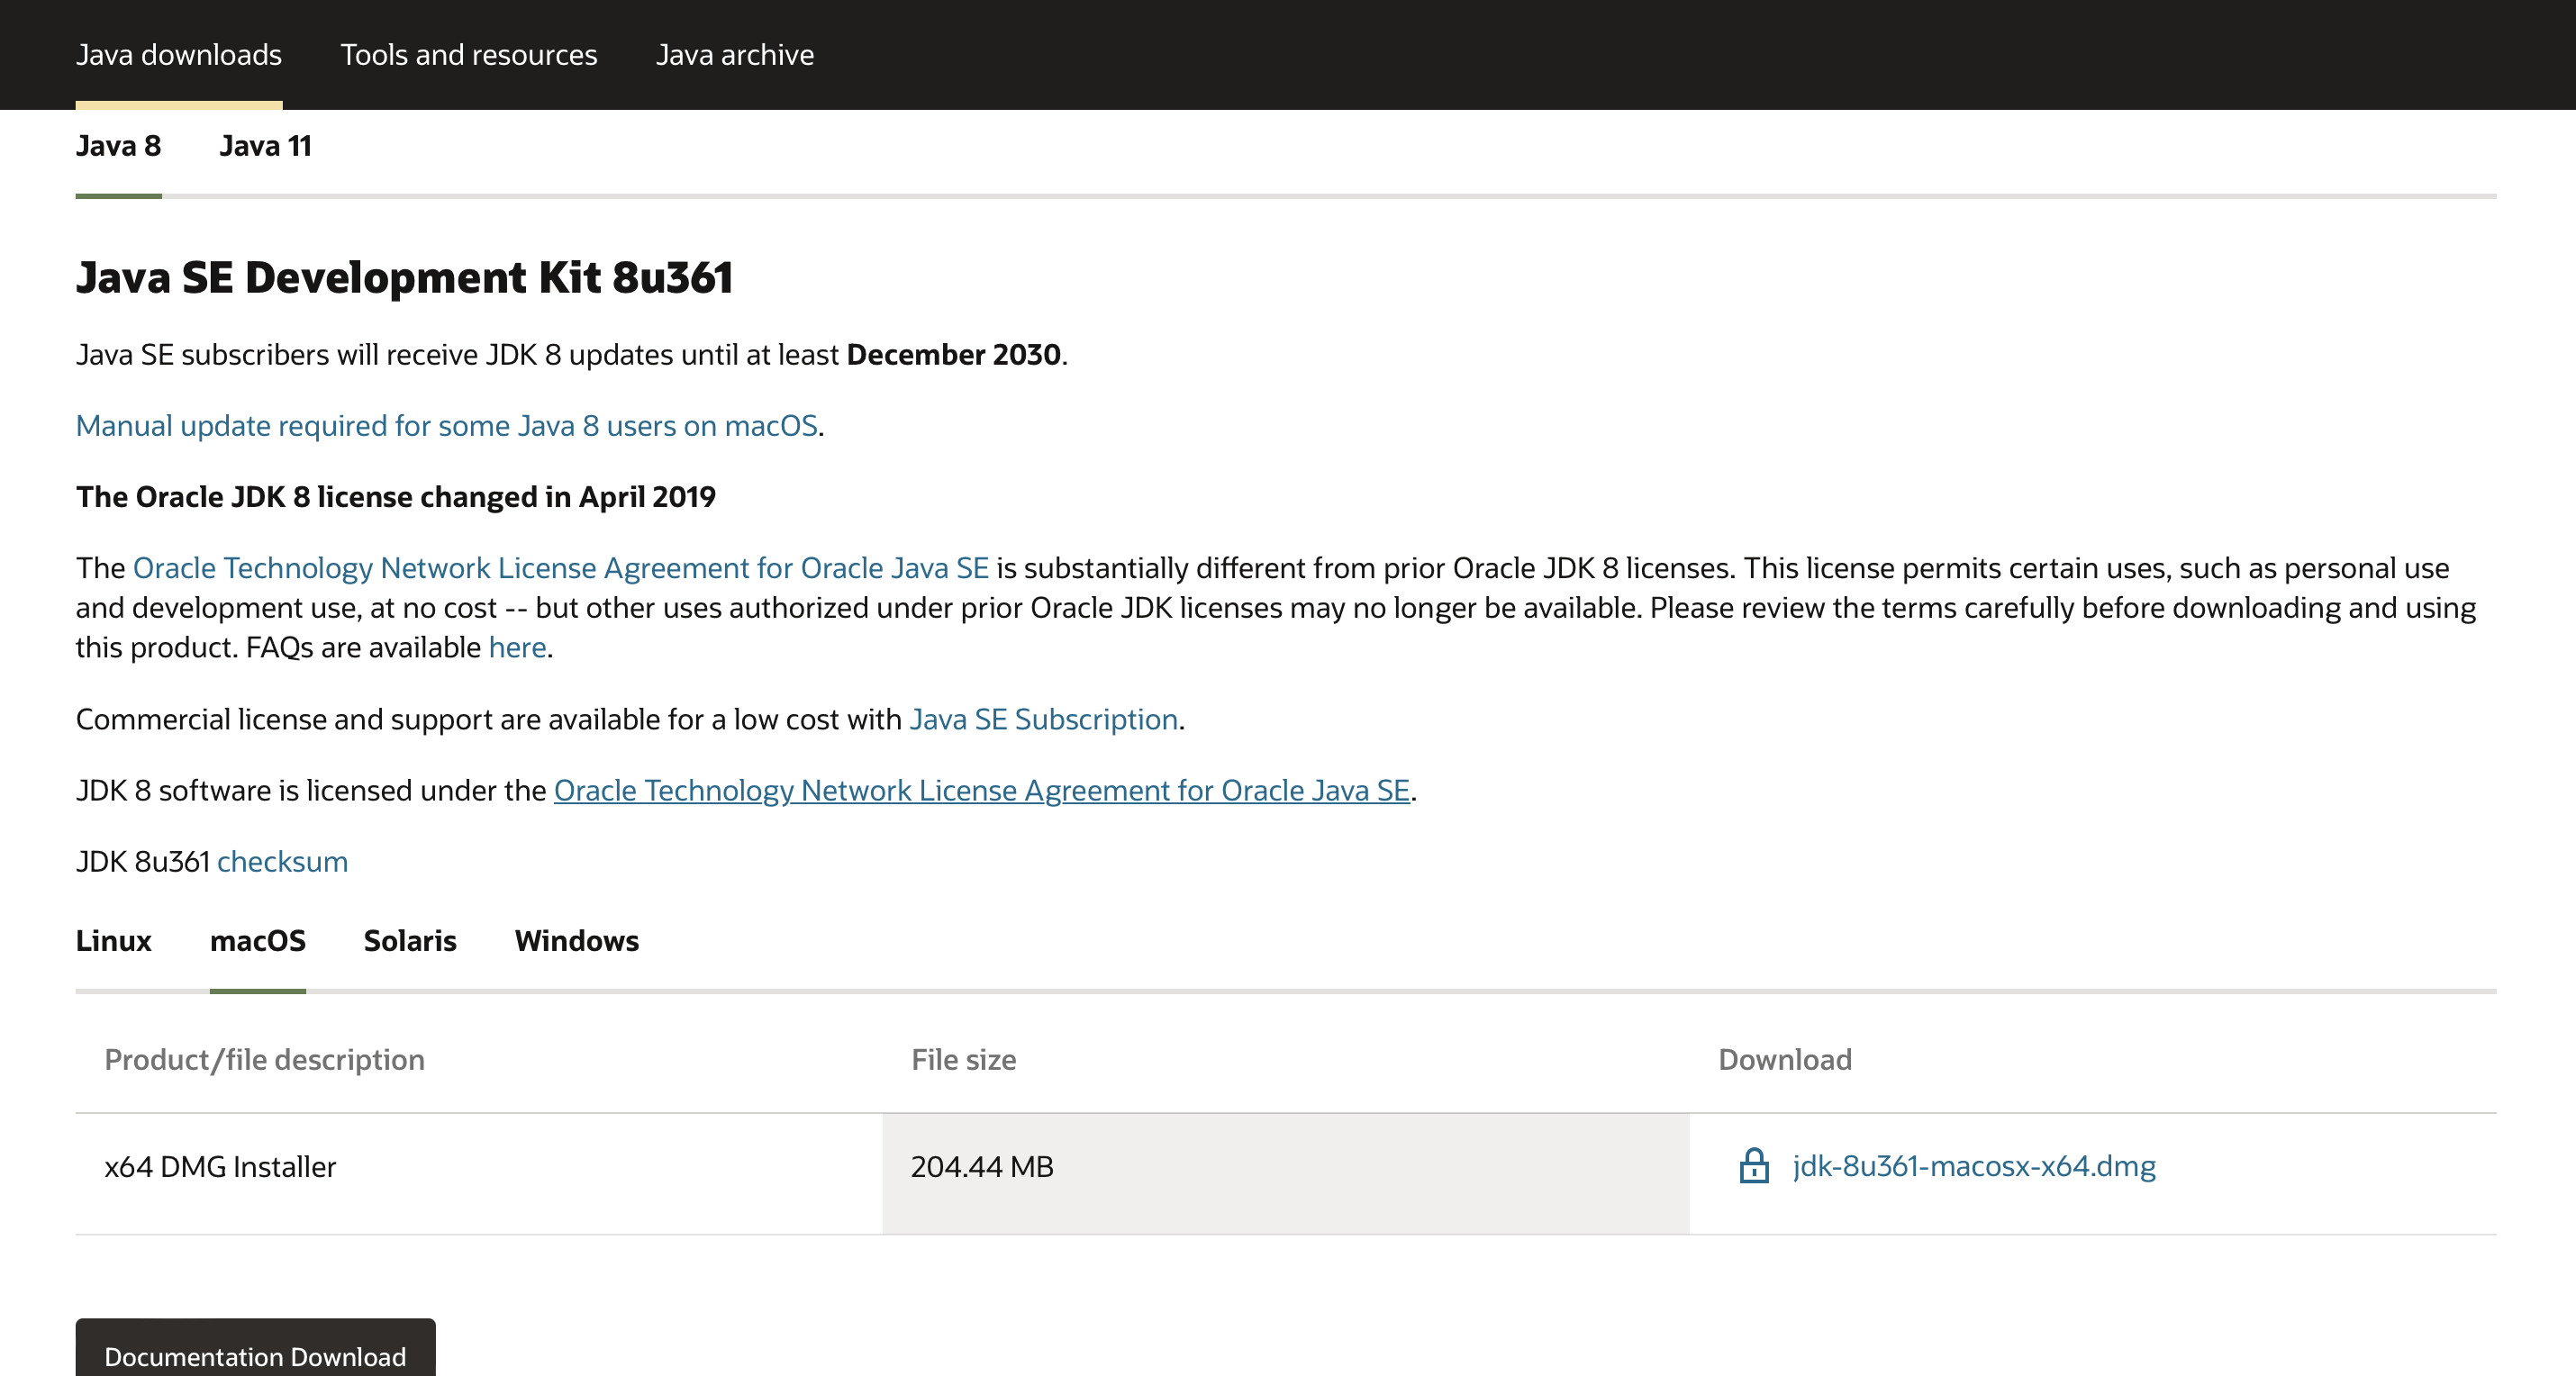Open the manual update required macOS link
Viewport: 2576px width, 1376px height.
[x=447, y=426]
